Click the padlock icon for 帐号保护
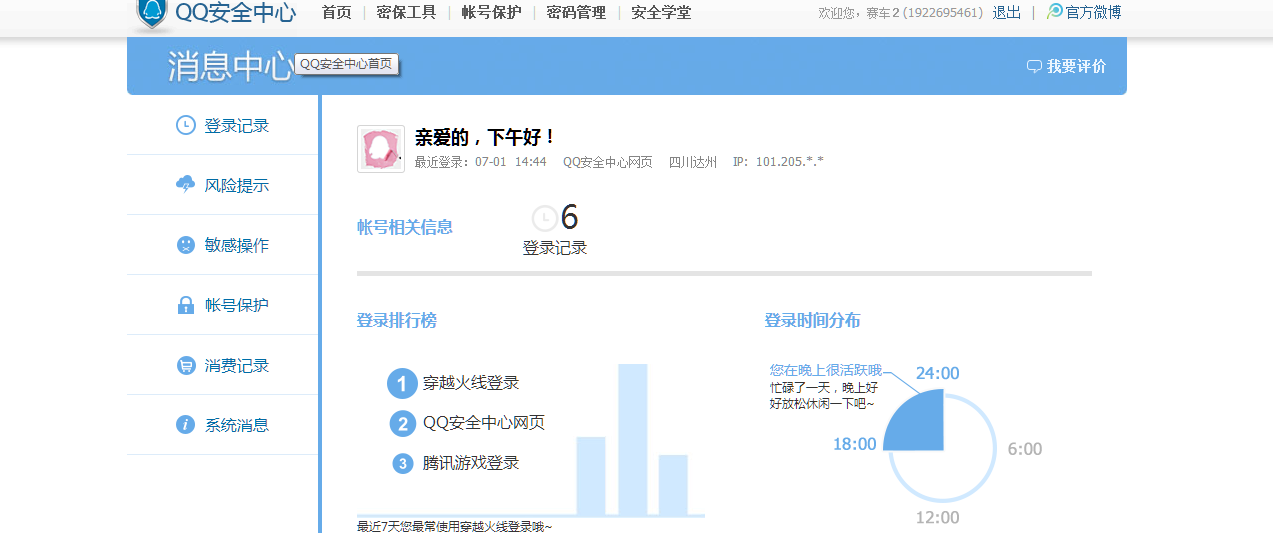This screenshot has height=533, width=1273. coord(185,305)
